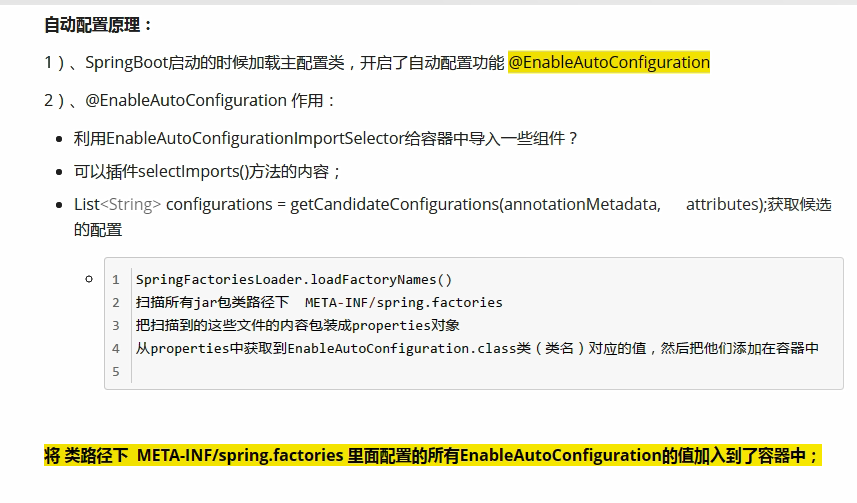The height and width of the screenshot is (503, 857).
Task: Click empty line 5 in code block
Action: pos(400,371)
